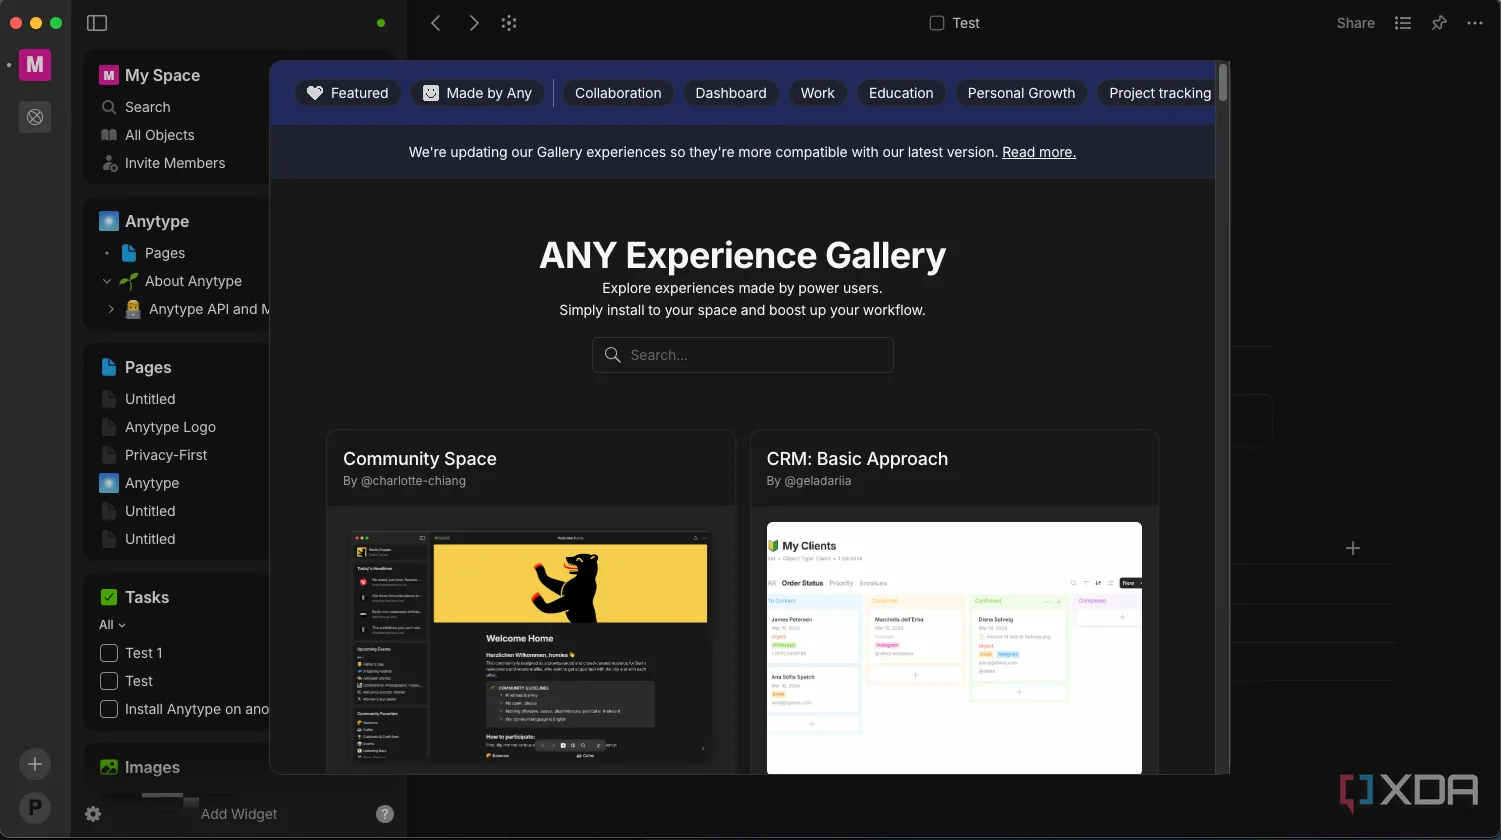Click the gallery vertical scrollbar
The image size is (1501, 840).
click(x=1222, y=83)
